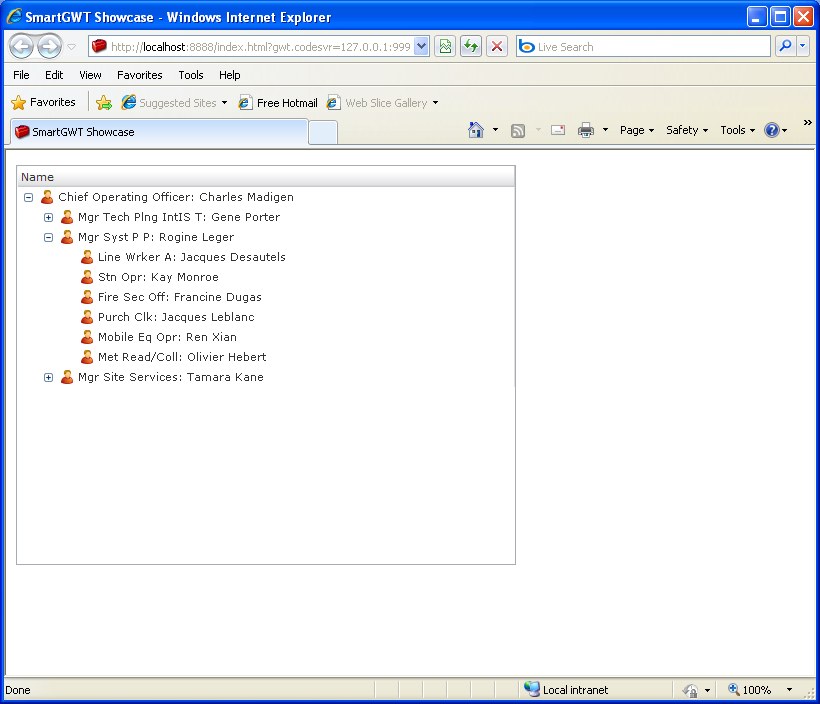The width and height of the screenshot is (820, 704).
Task: Click the Read Mail icon
Action: [558, 130]
